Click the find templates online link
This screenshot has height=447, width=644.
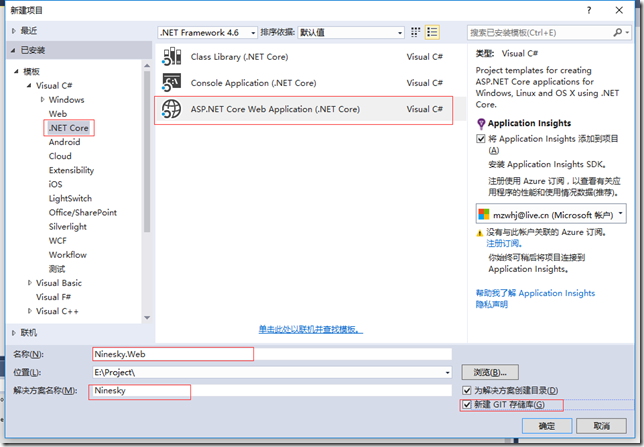coord(311,329)
